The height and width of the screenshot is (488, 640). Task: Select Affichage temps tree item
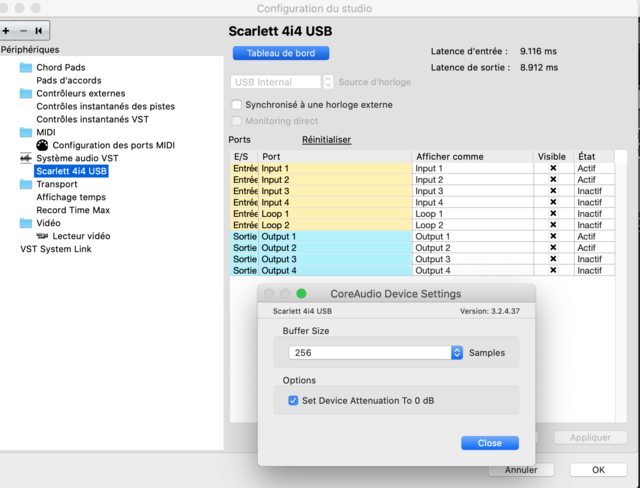pyautogui.click(x=71, y=197)
